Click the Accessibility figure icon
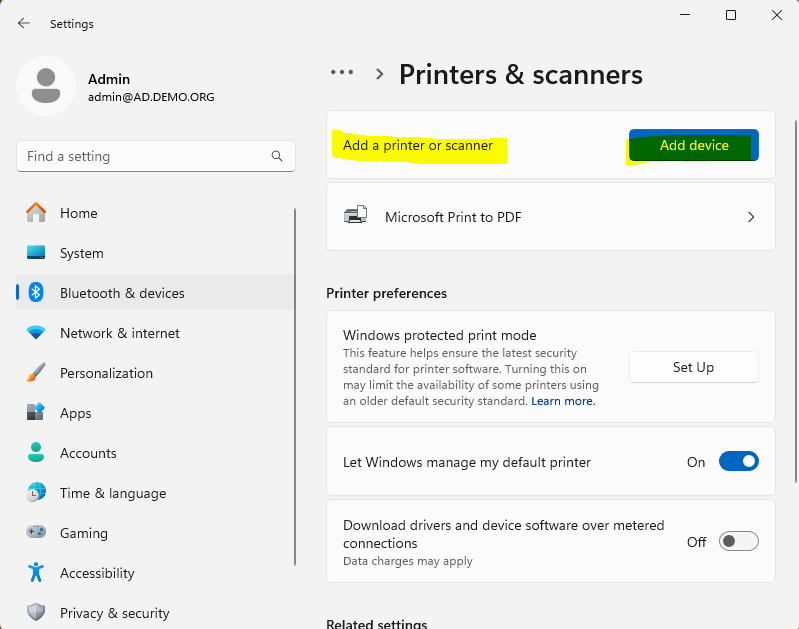799x629 pixels. [x=36, y=572]
